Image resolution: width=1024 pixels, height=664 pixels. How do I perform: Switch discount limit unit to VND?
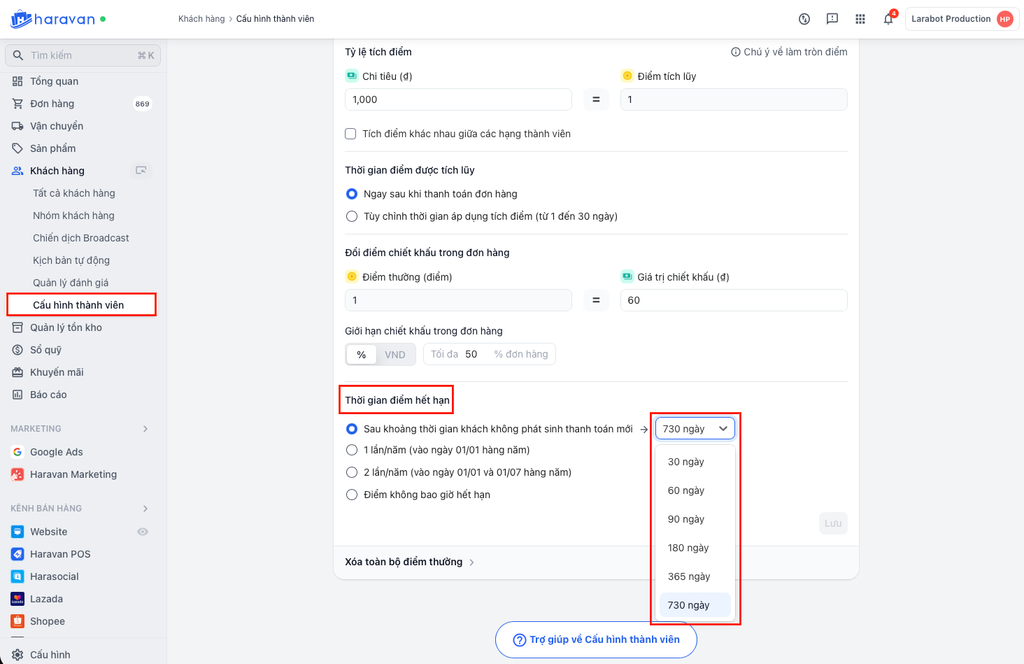[x=395, y=354]
